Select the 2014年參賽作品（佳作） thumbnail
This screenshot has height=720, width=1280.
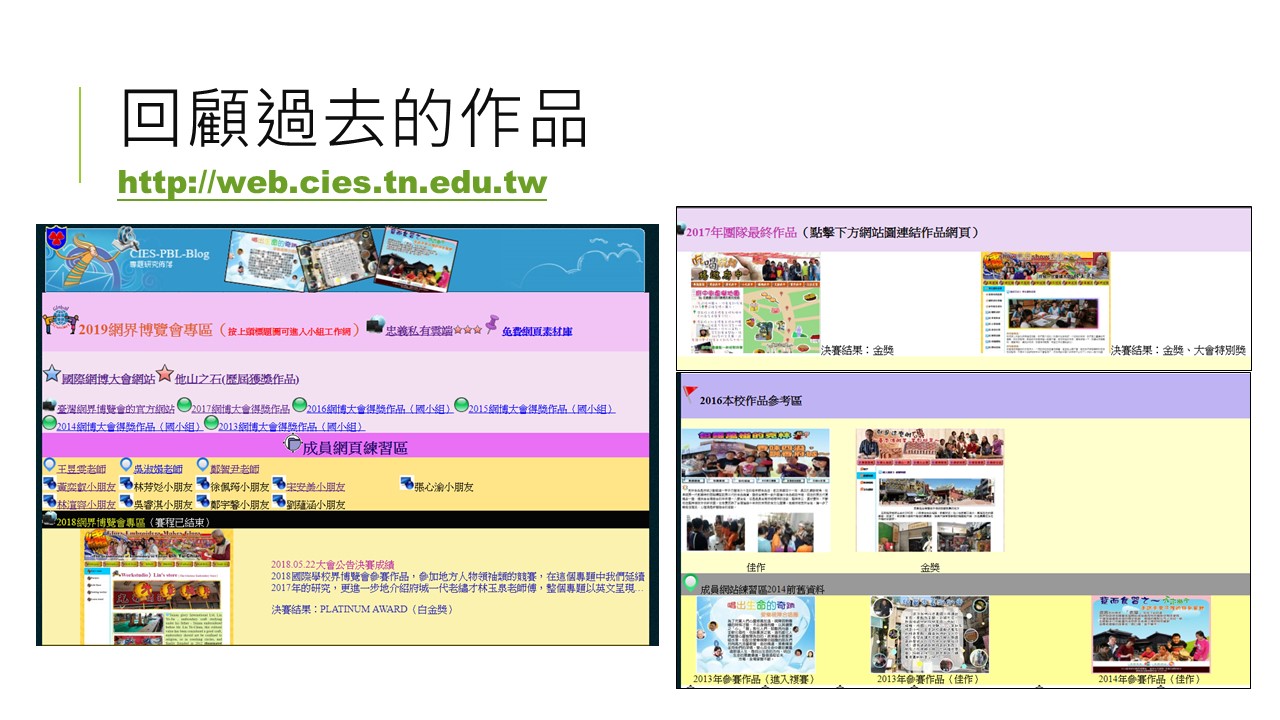pos(1150,634)
